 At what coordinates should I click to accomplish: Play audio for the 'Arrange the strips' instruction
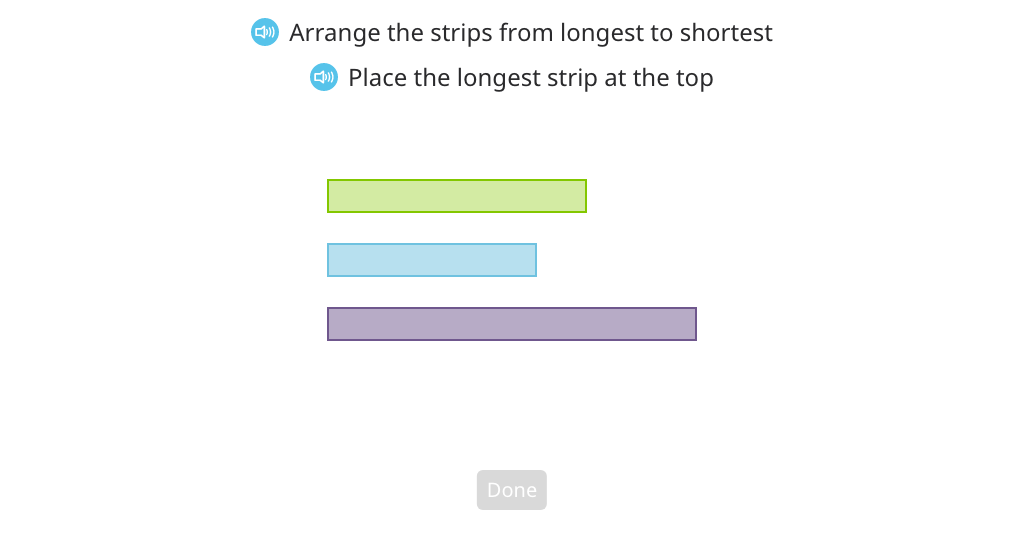264,32
